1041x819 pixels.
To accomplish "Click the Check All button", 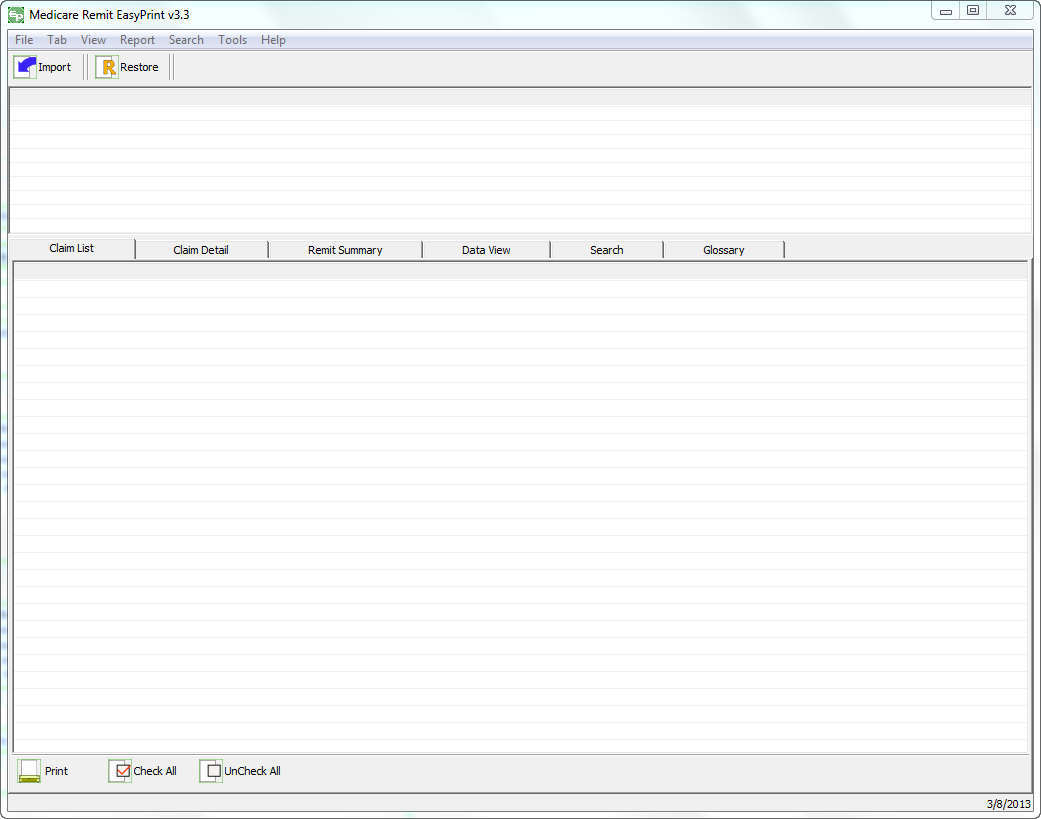I will click(x=152, y=770).
